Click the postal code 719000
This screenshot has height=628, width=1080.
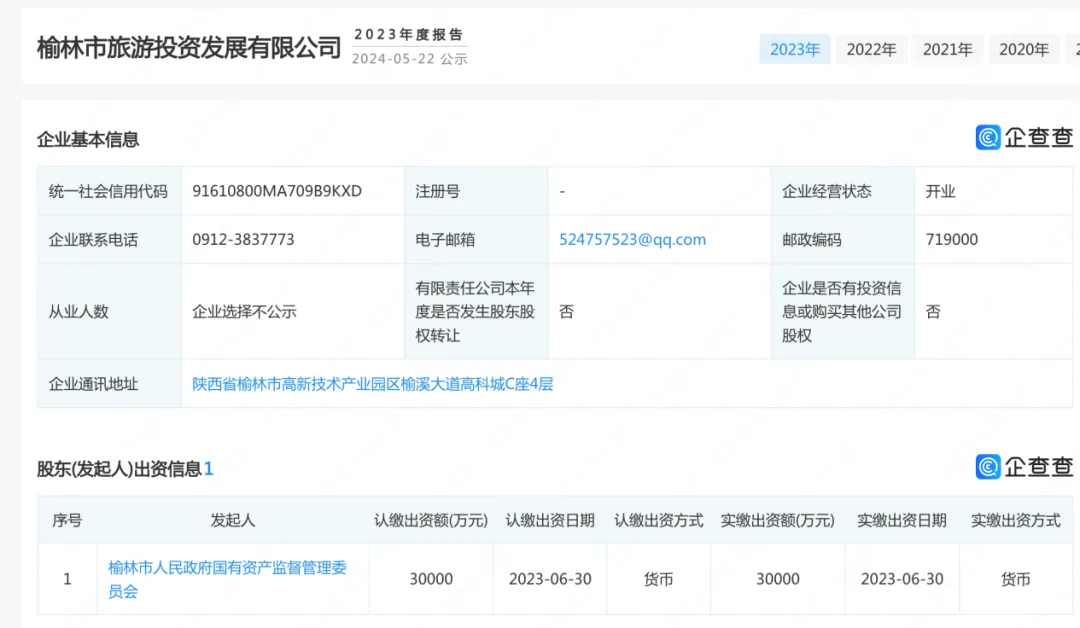point(952,240)
